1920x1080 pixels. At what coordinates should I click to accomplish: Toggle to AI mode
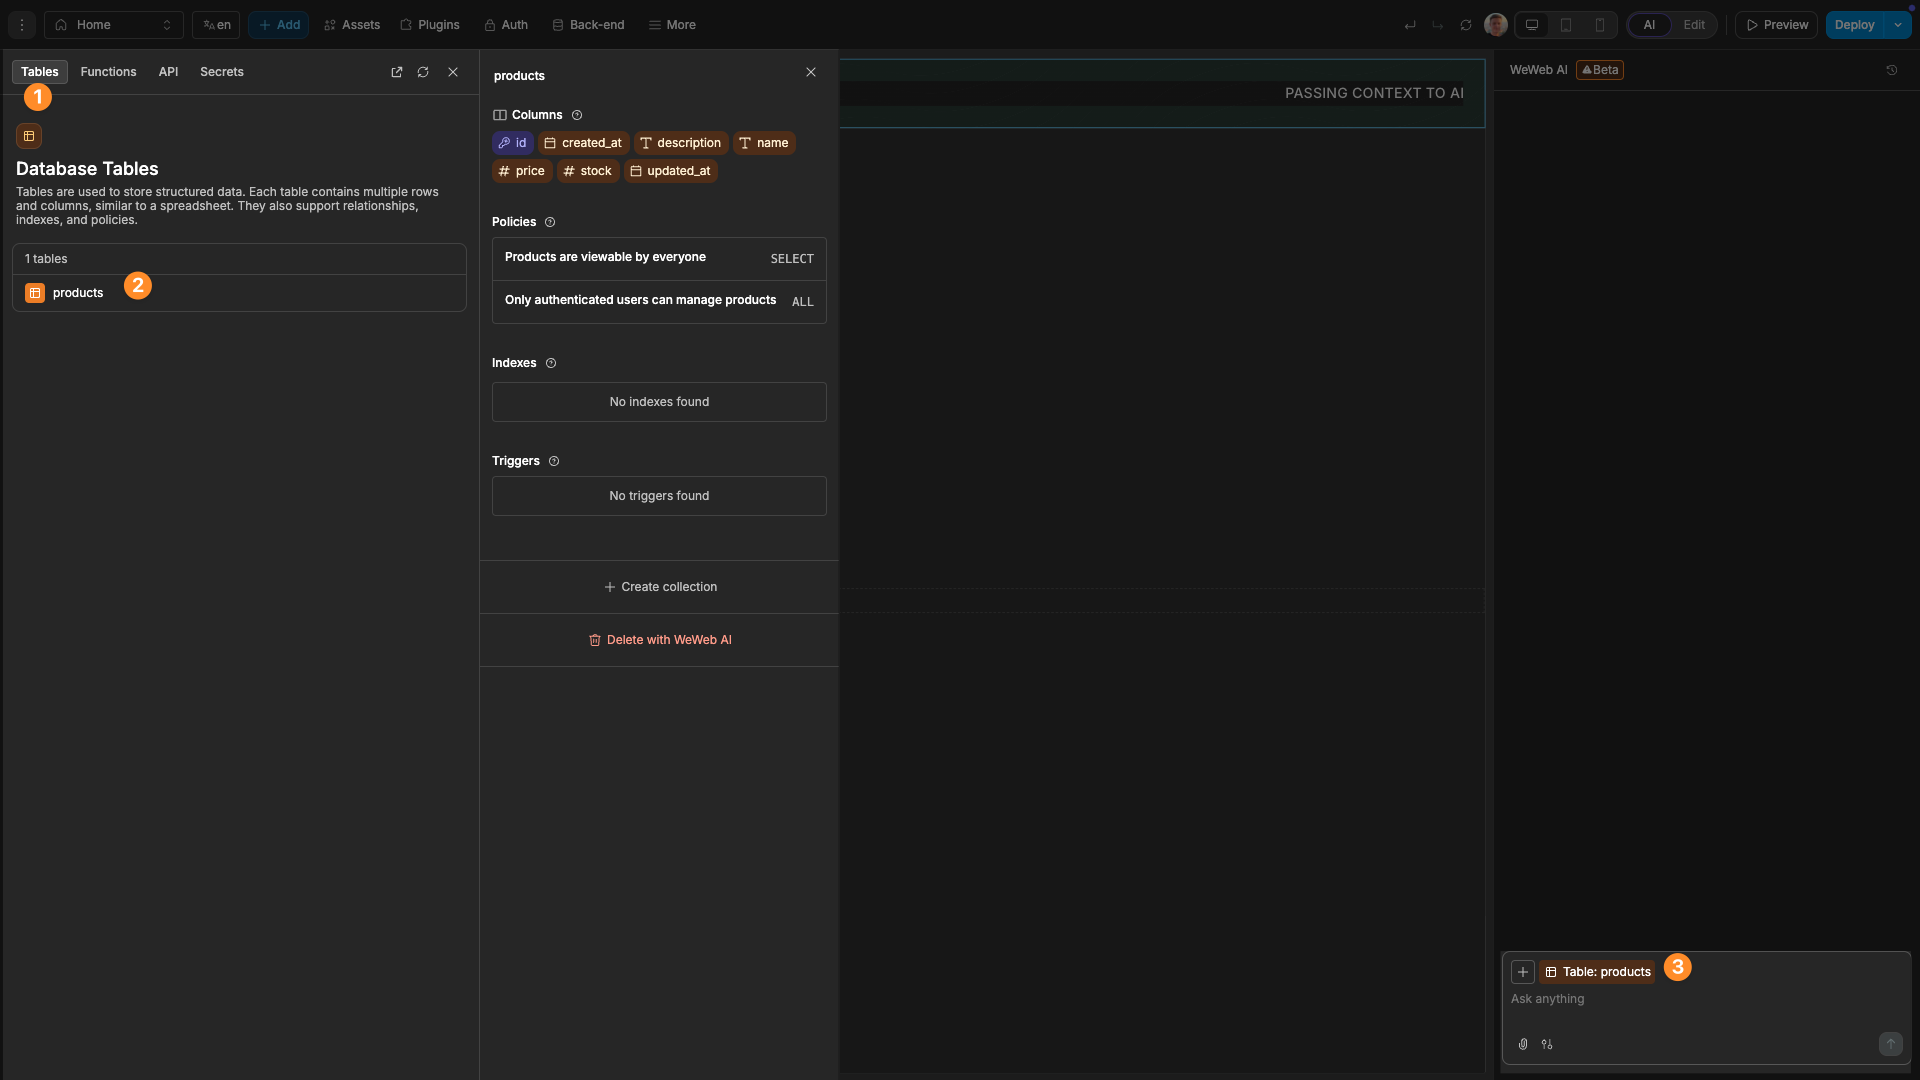point(1650,25)
